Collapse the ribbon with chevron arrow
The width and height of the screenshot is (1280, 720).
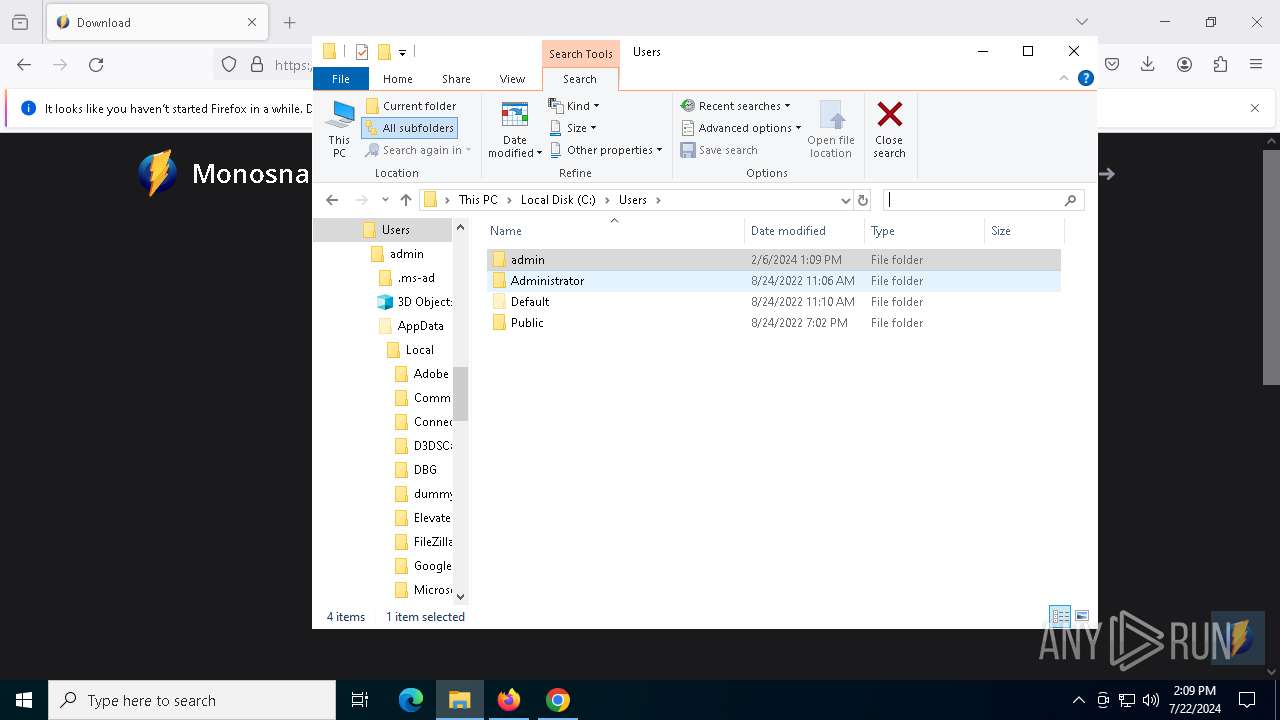[x=1064, y=78]
